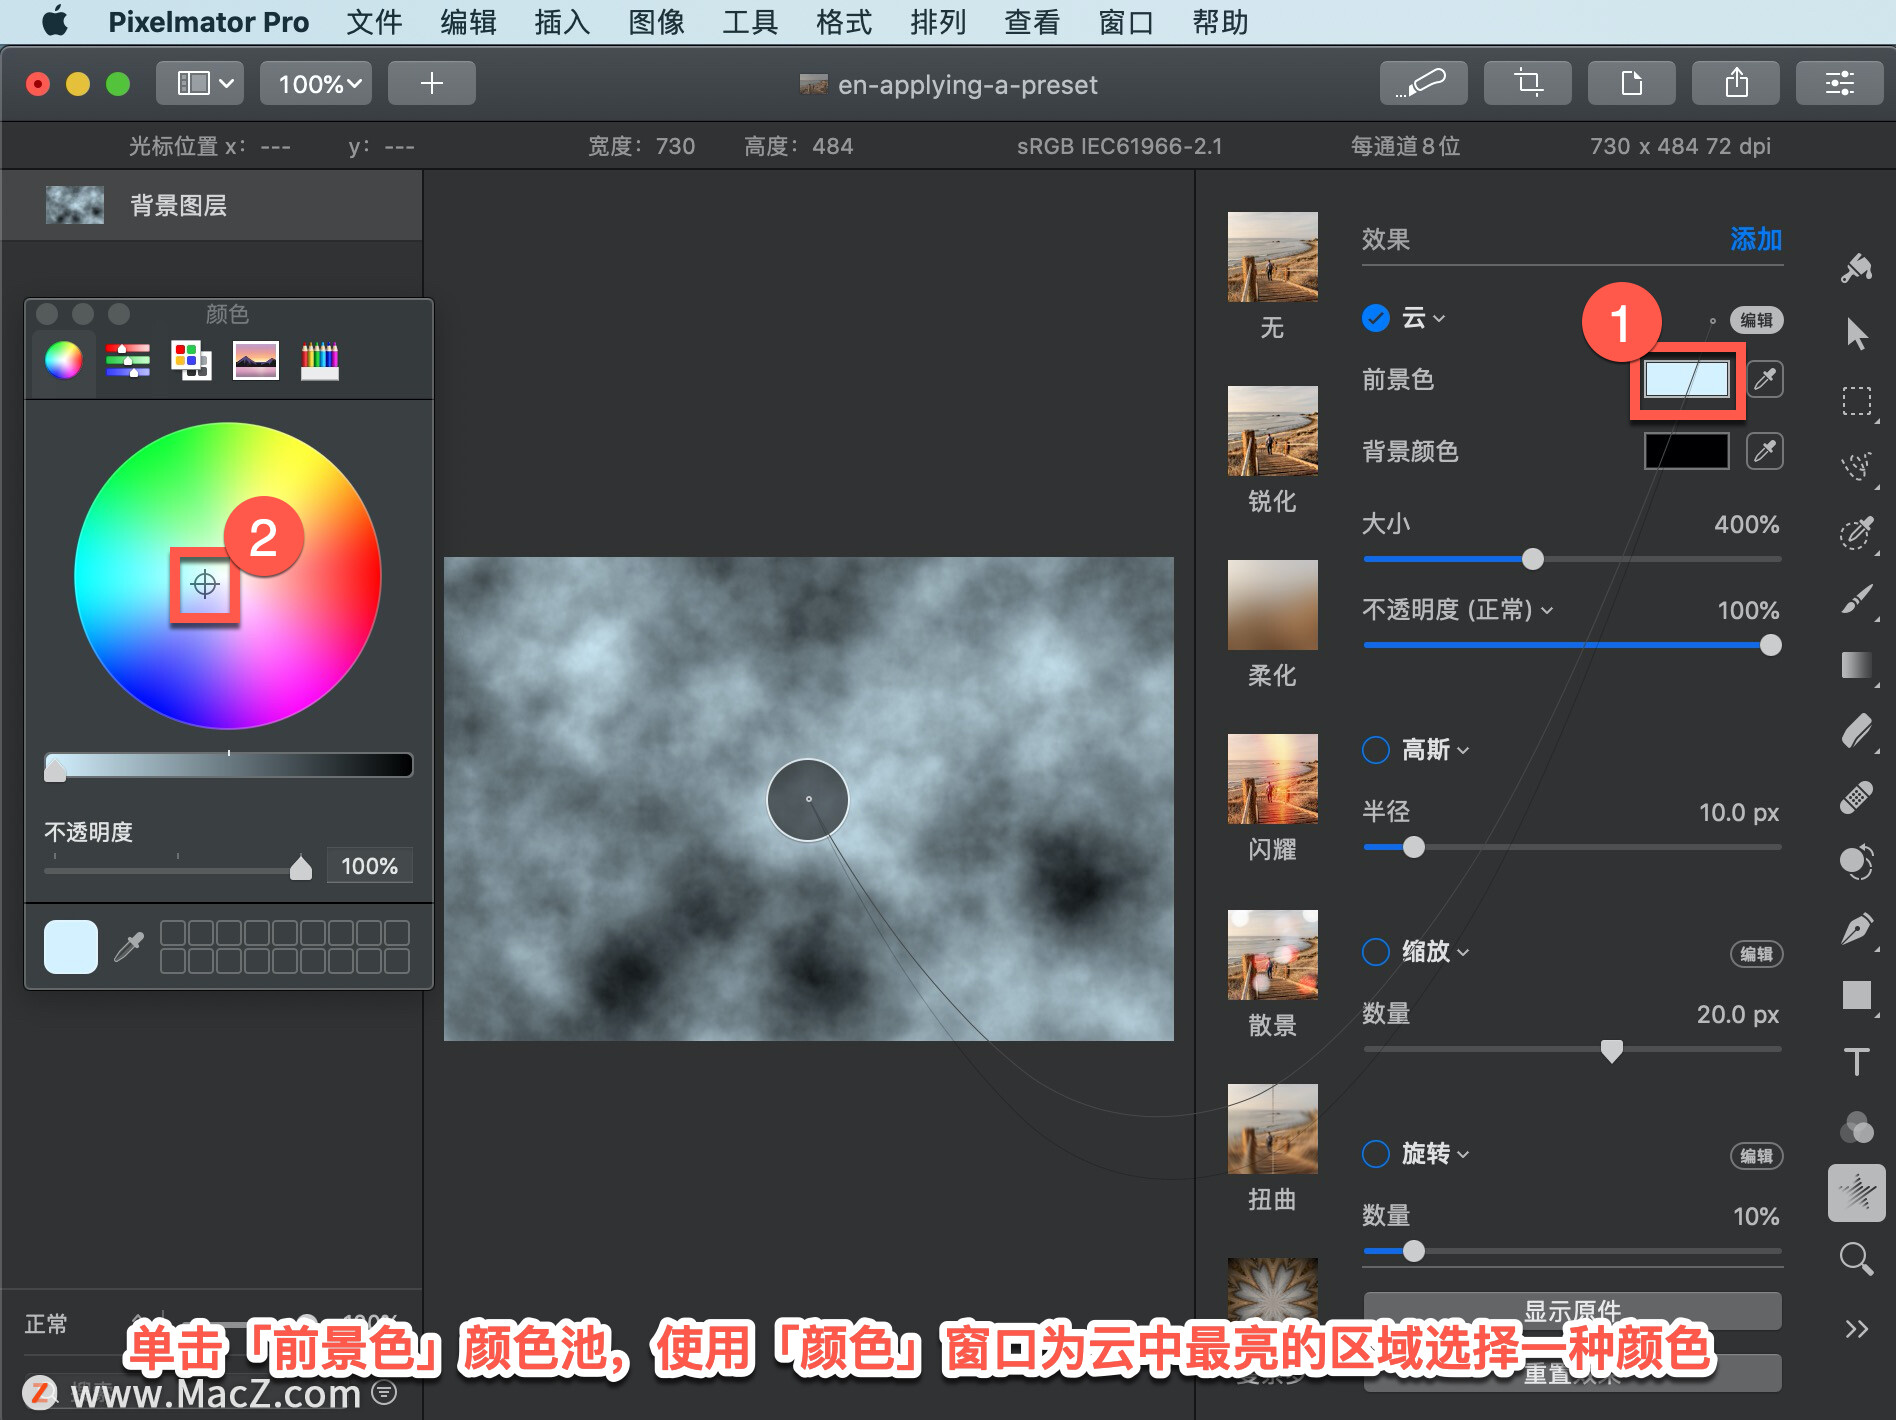Screen dimensions: 1896x1420
Task: Click the 背景颜色 black color well
Action: pyautogui.click(x=1687, y=451)
